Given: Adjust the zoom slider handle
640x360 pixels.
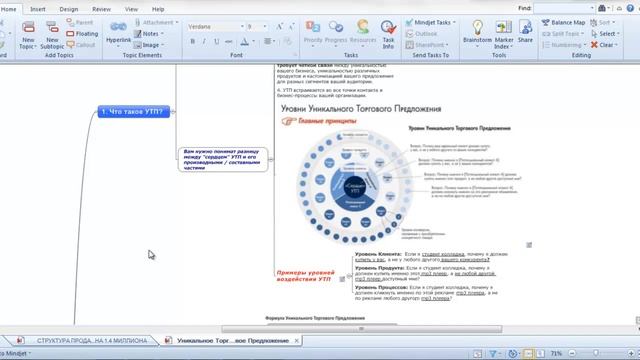Looking at the screenshot, I should pyautogui.click(x=596, y=353).
